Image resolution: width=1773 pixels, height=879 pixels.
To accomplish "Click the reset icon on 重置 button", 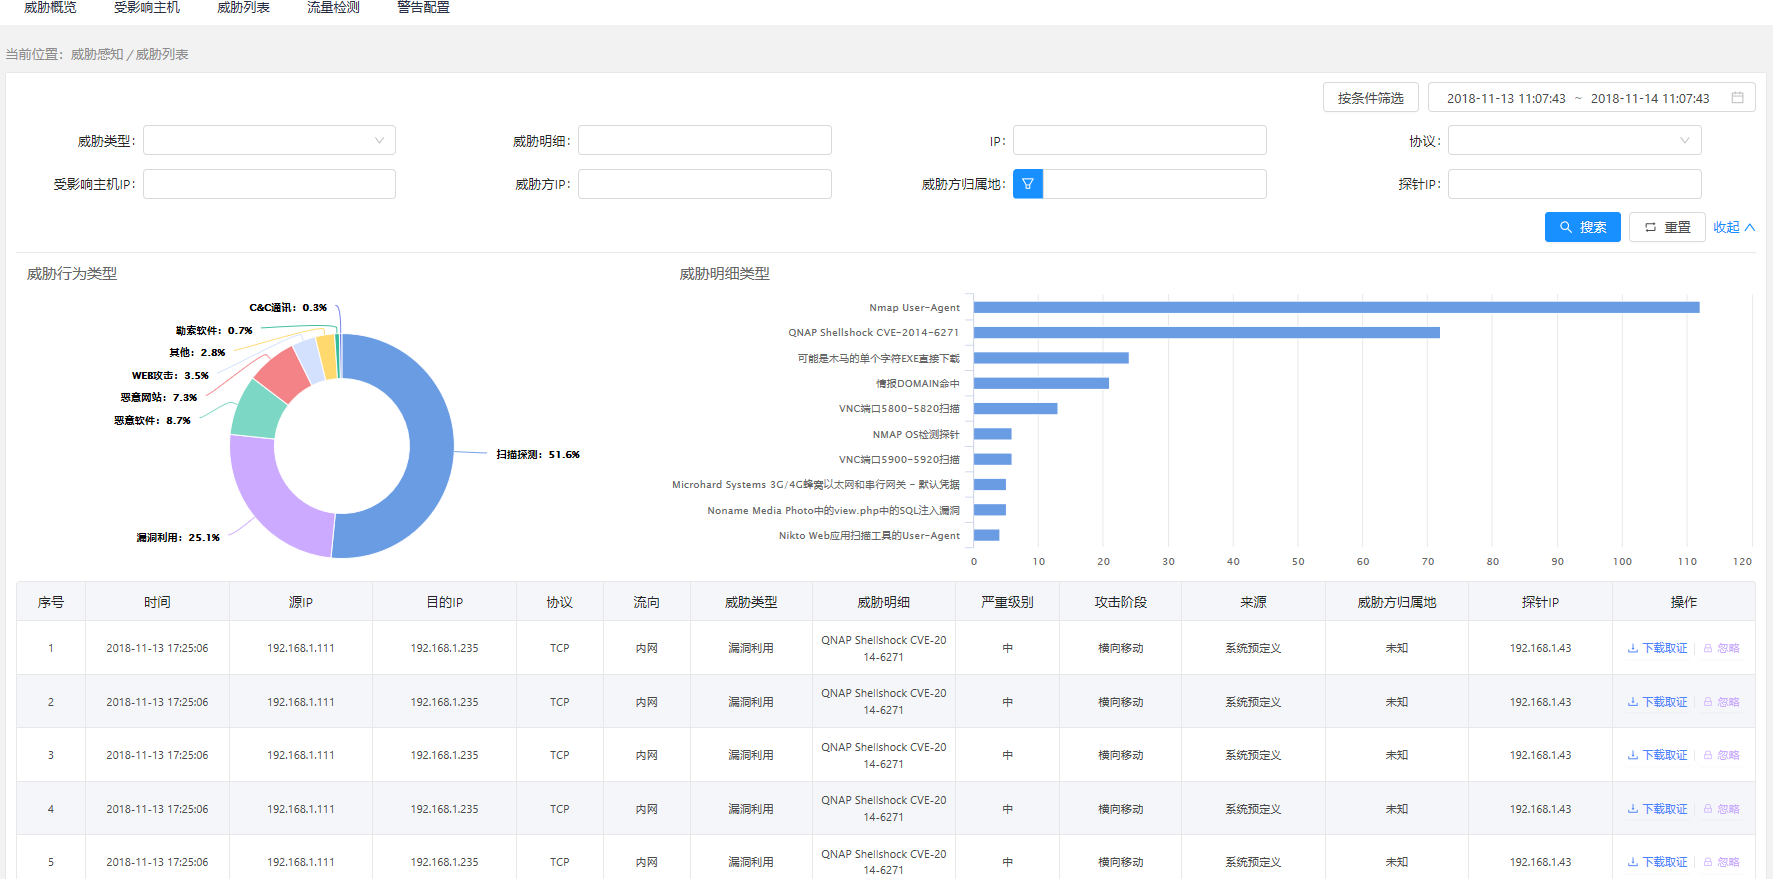I will point(1650,227).
